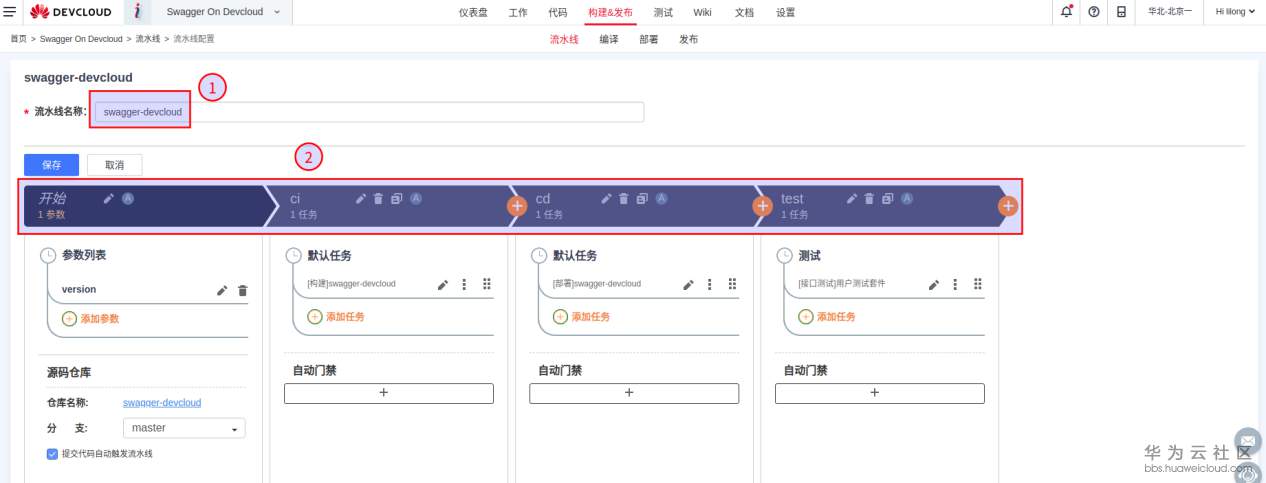Open the hamburger menu next to DEVCLOUD
The height and width of the screenshot is (483, 1266).
(x=9, y=12)
